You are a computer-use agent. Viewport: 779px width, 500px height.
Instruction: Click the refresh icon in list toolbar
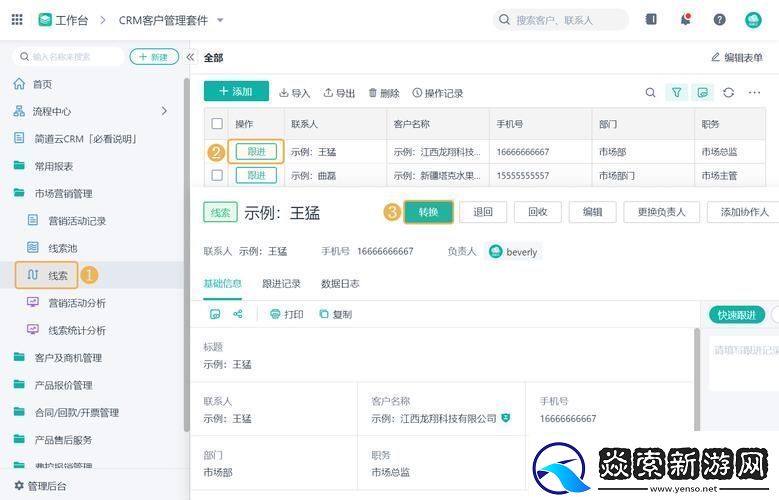(x=728, y=92)
